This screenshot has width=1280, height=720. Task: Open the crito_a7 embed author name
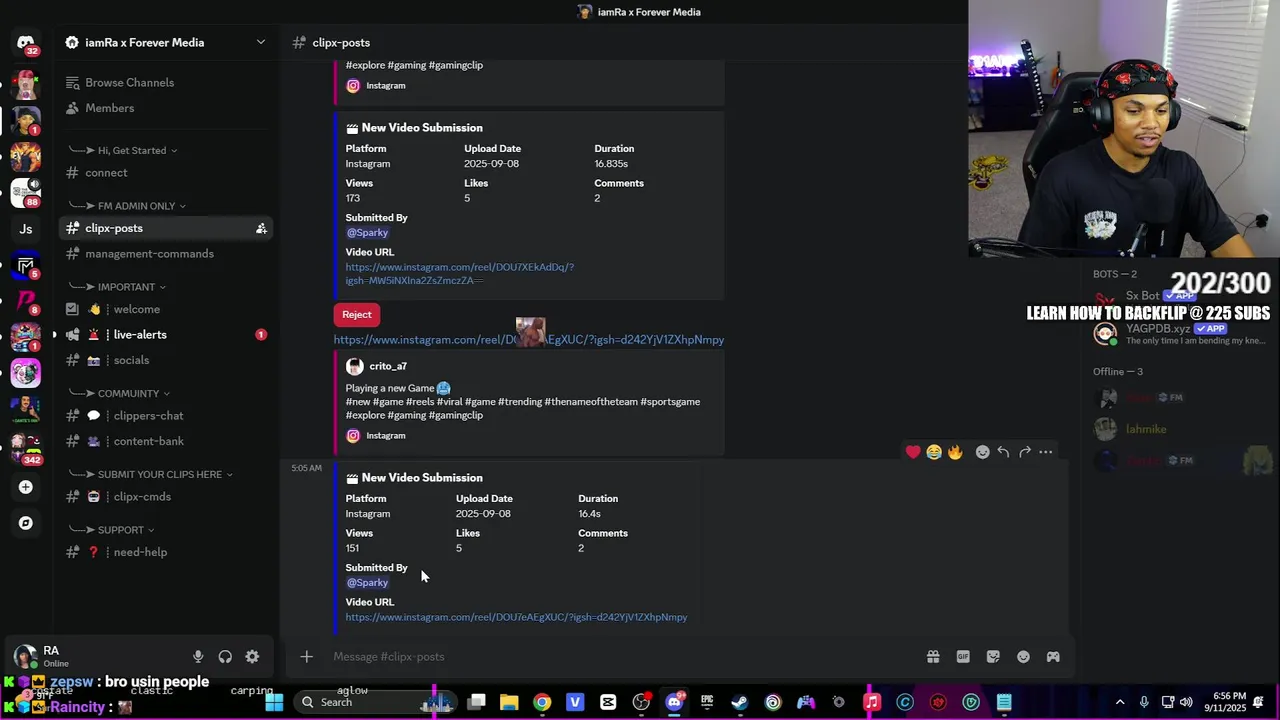388,367
